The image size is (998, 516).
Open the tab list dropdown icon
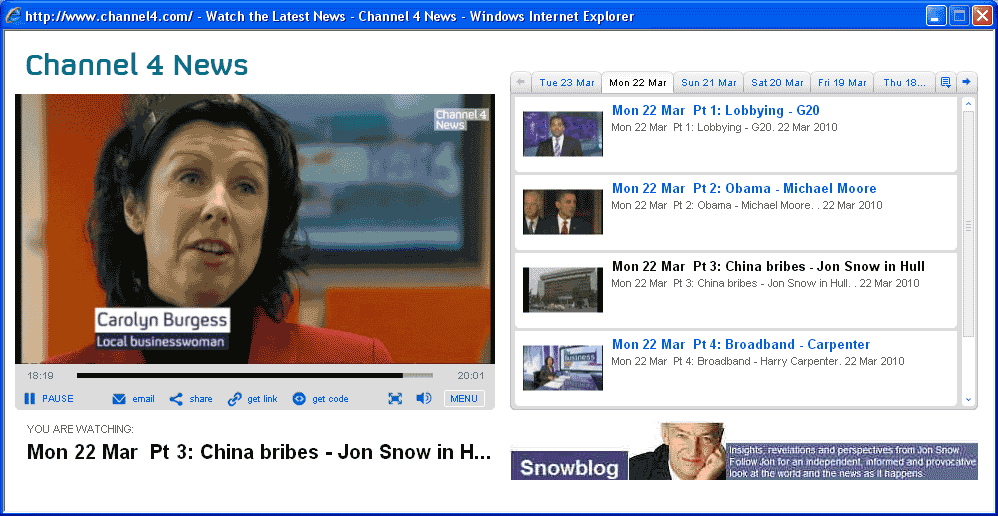[x=946, y=82]
